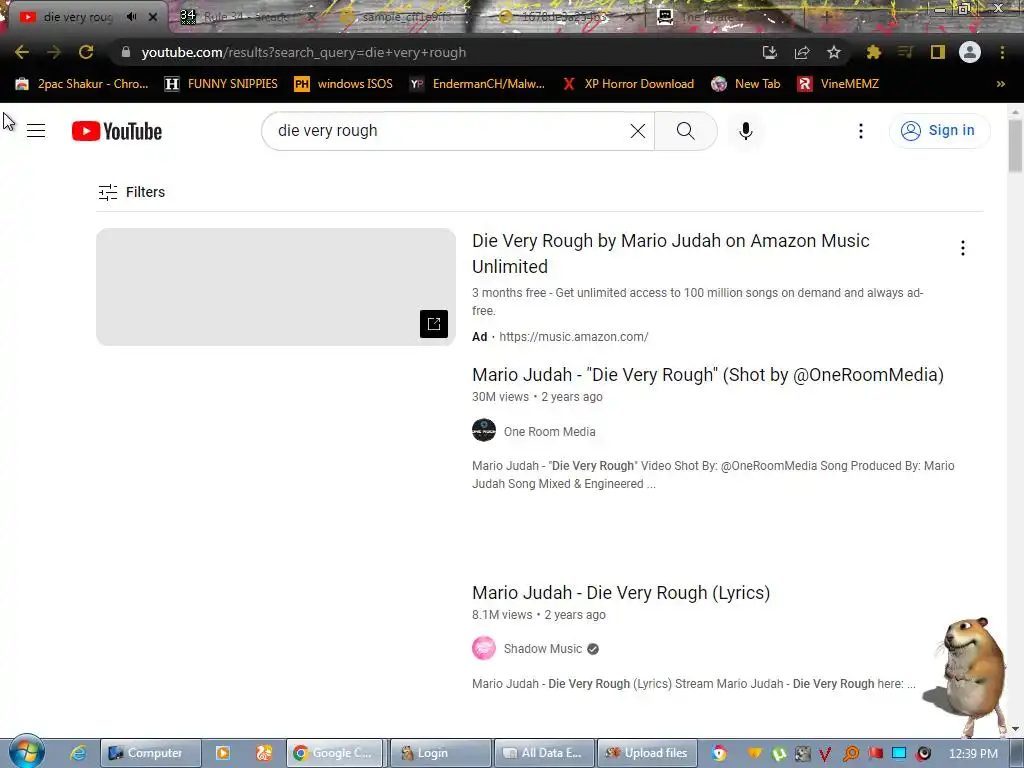The width and height of the screenshot is (1024, 768).
Task: Open the YouTube hamburger guide menu
Action: 36,131
